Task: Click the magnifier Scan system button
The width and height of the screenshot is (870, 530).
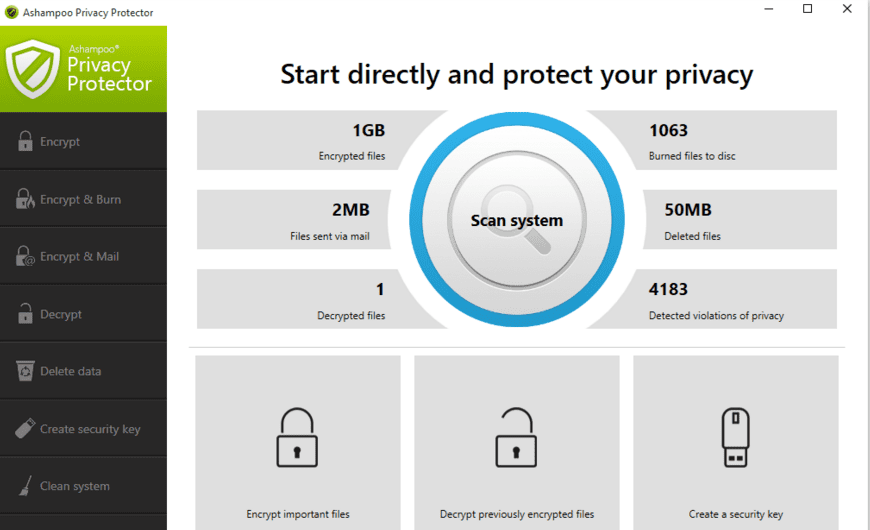Action: pos(517,220)
